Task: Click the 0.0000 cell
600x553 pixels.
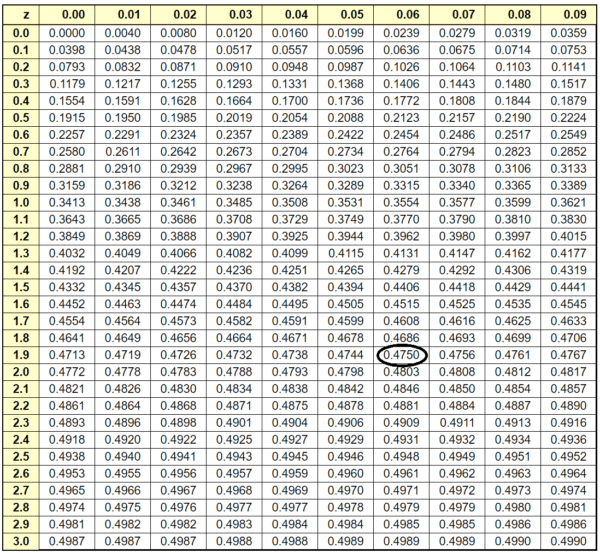Action: point(67,33)
